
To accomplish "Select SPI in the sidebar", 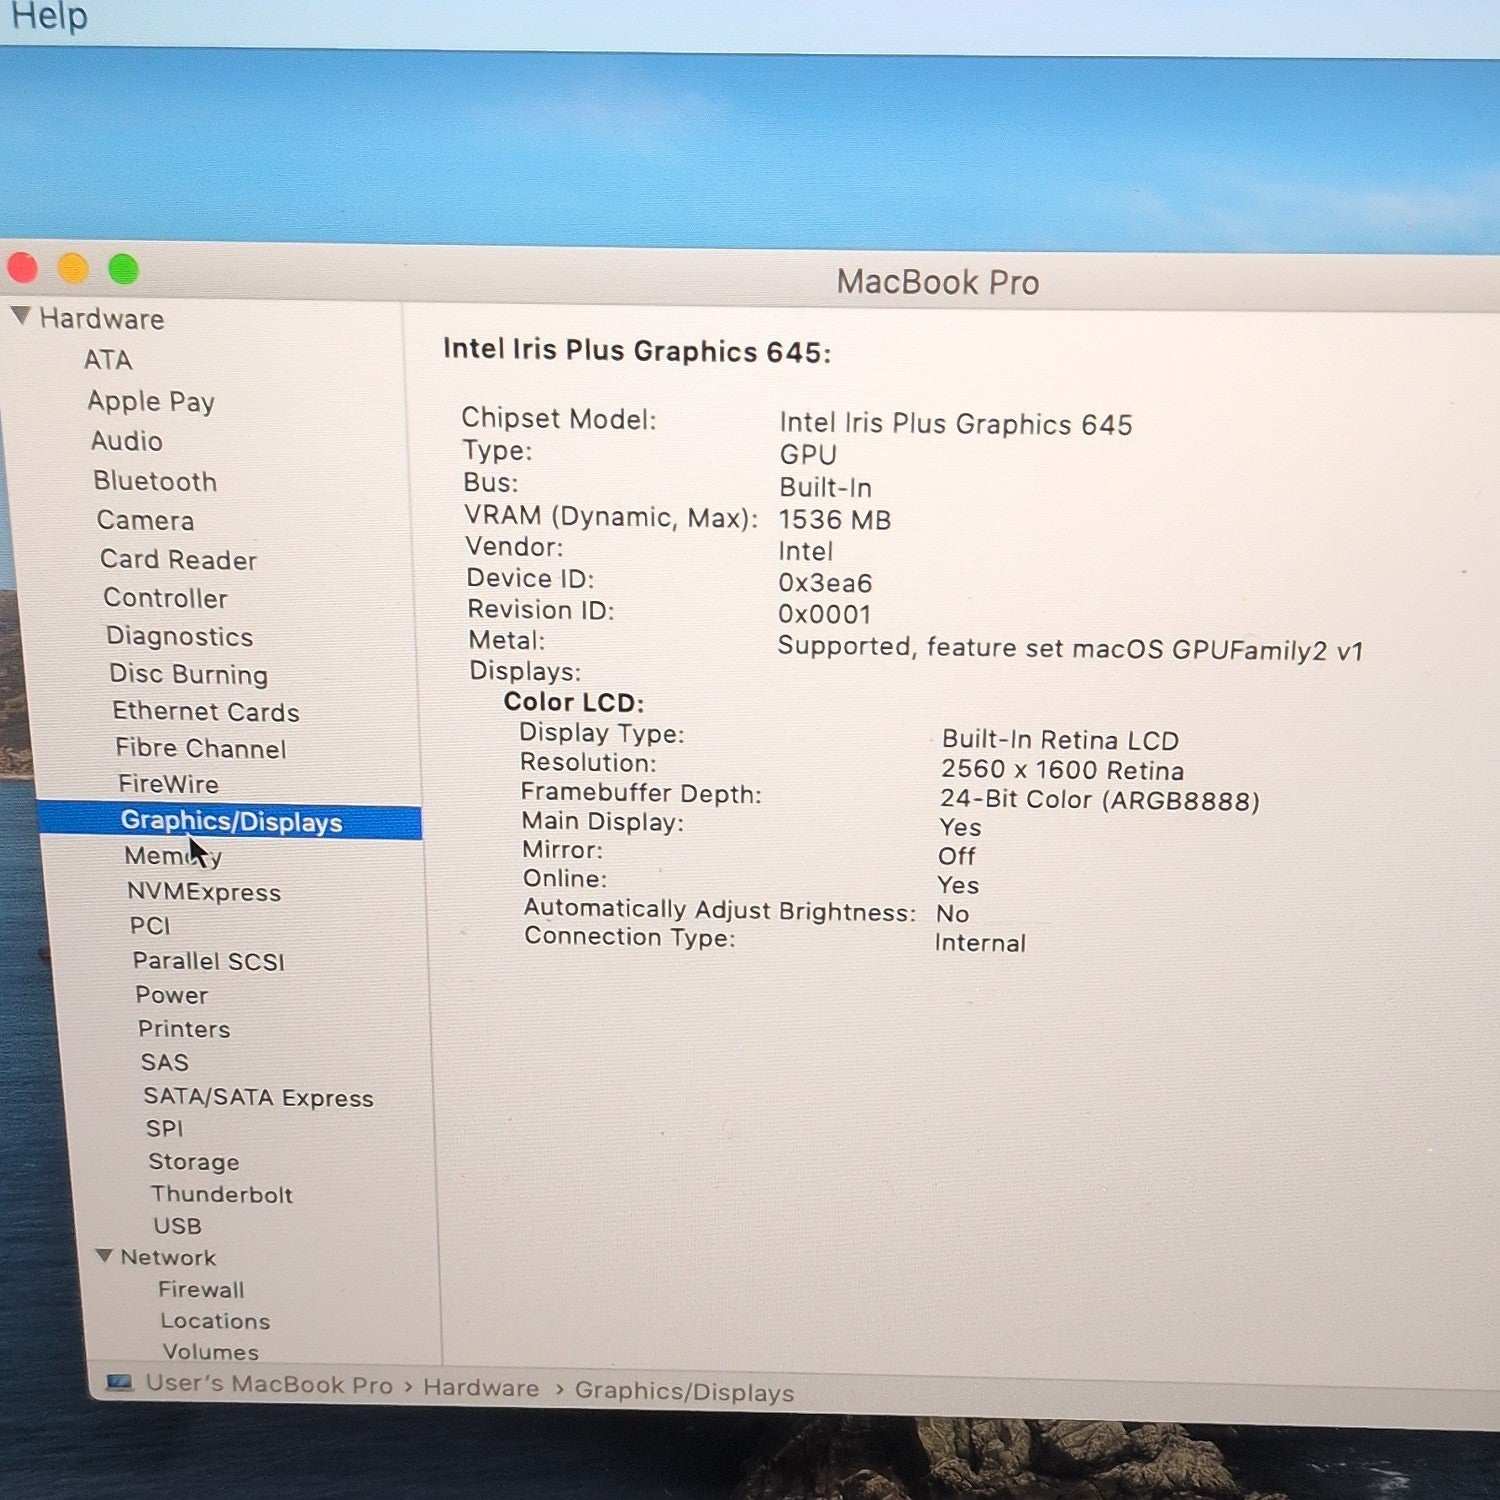I will pos(165,1128).
